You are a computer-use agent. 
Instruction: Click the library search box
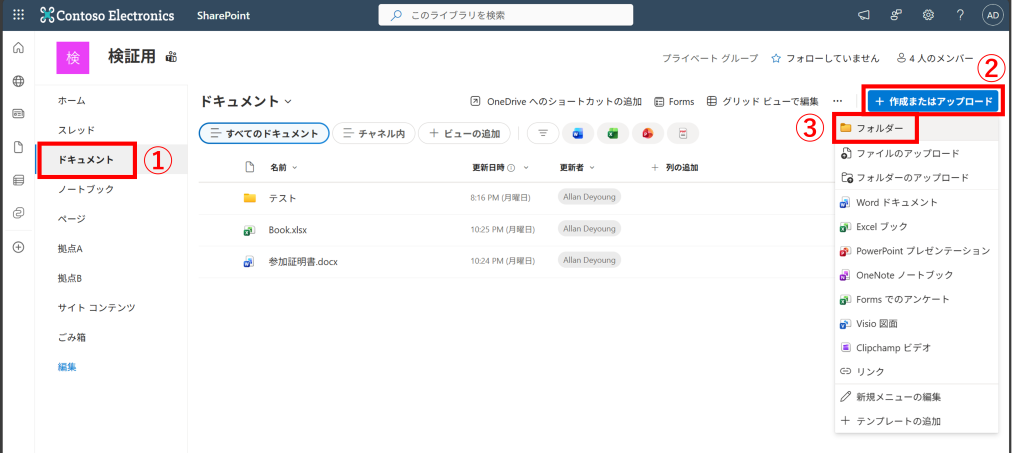point(505,15)
